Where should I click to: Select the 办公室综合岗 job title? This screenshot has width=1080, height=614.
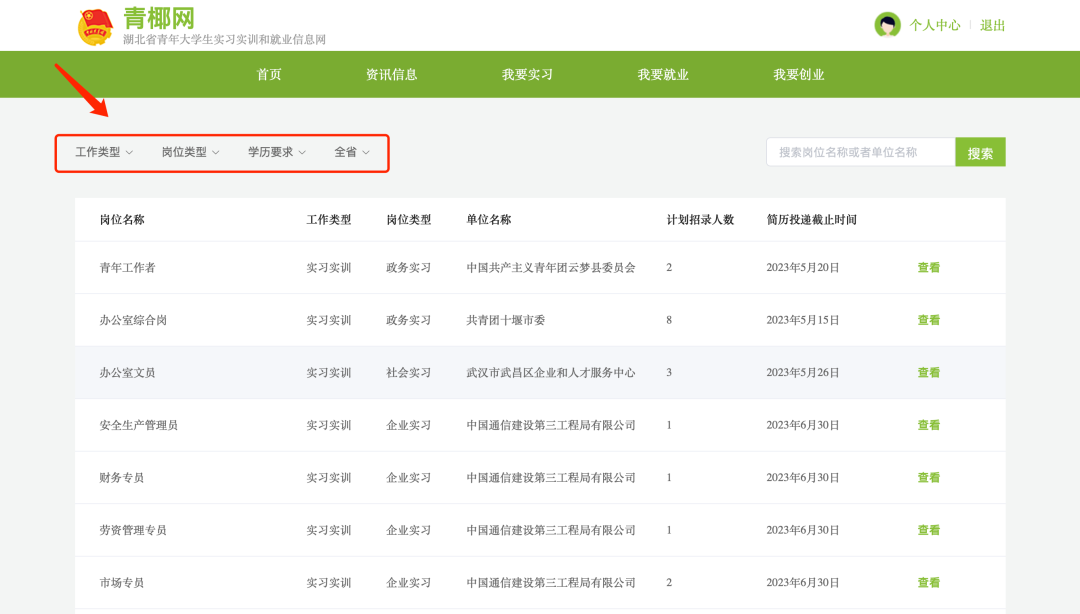133,320
